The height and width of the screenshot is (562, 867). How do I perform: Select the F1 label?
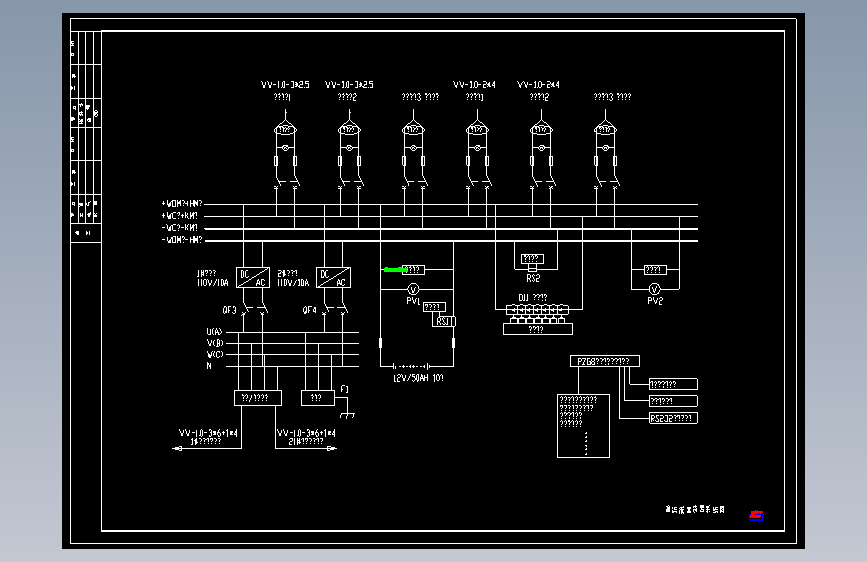[x=344, y=389]
